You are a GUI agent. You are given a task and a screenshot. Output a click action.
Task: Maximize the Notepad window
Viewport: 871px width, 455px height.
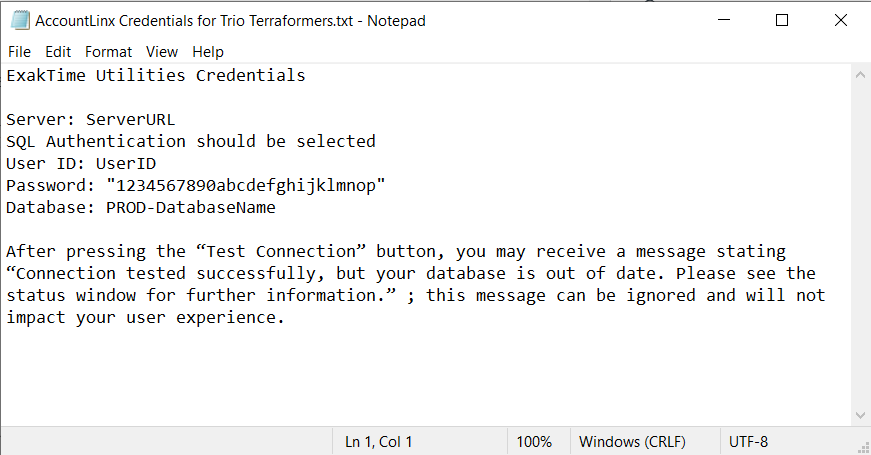782,20
